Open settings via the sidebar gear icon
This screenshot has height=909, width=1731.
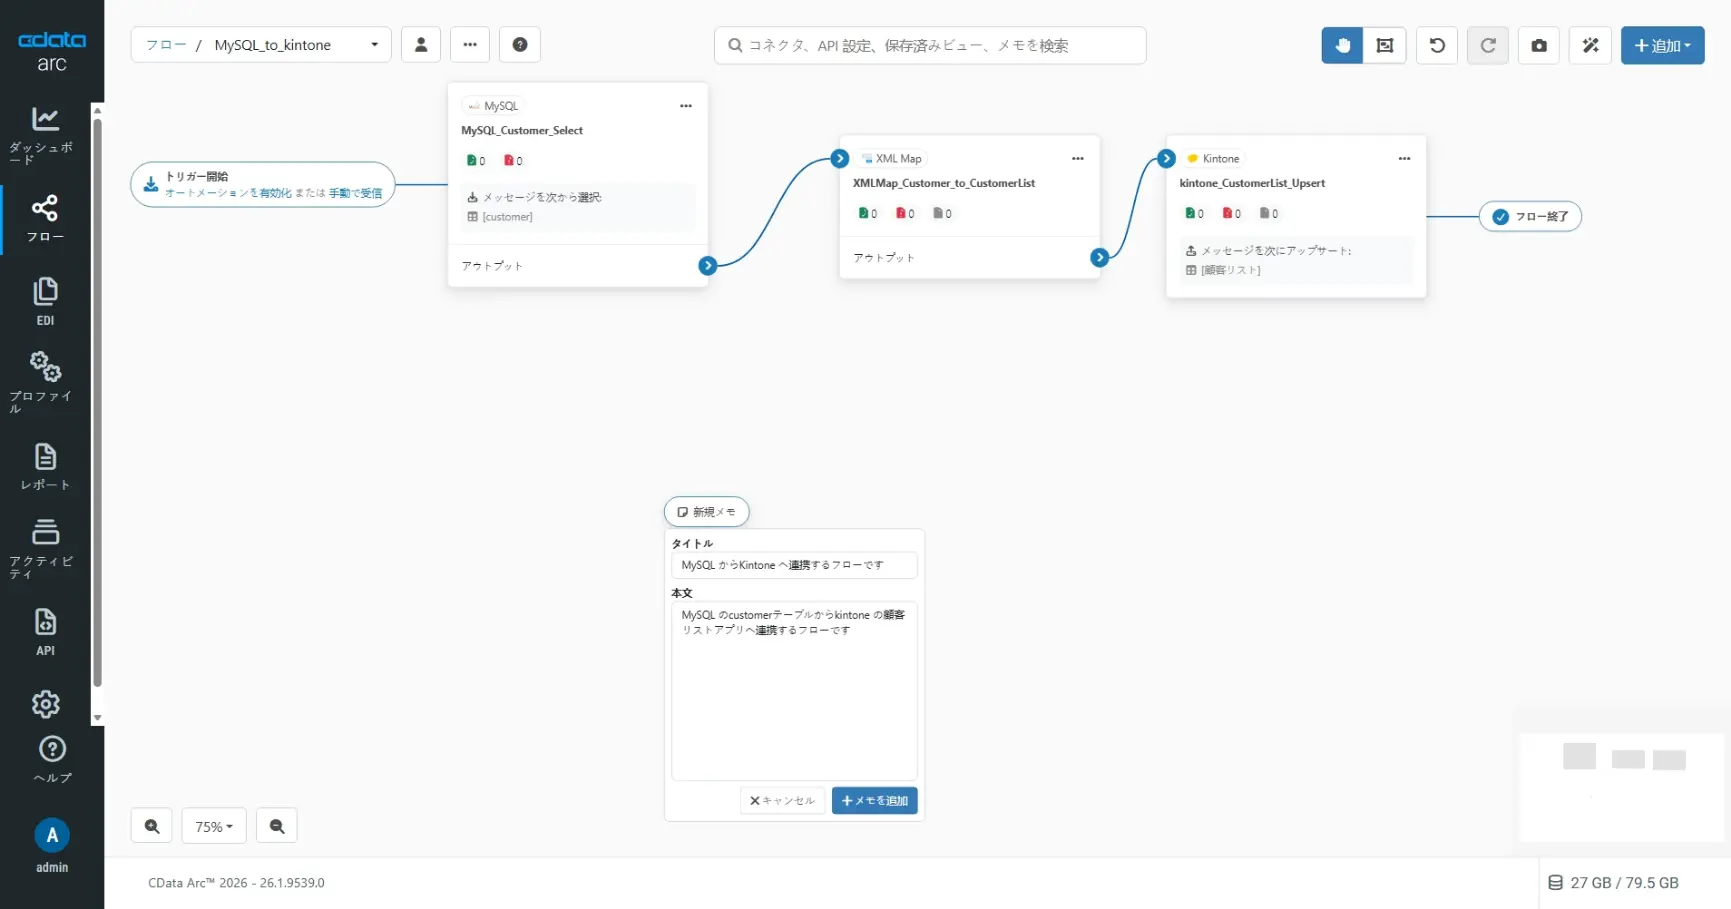46,704
